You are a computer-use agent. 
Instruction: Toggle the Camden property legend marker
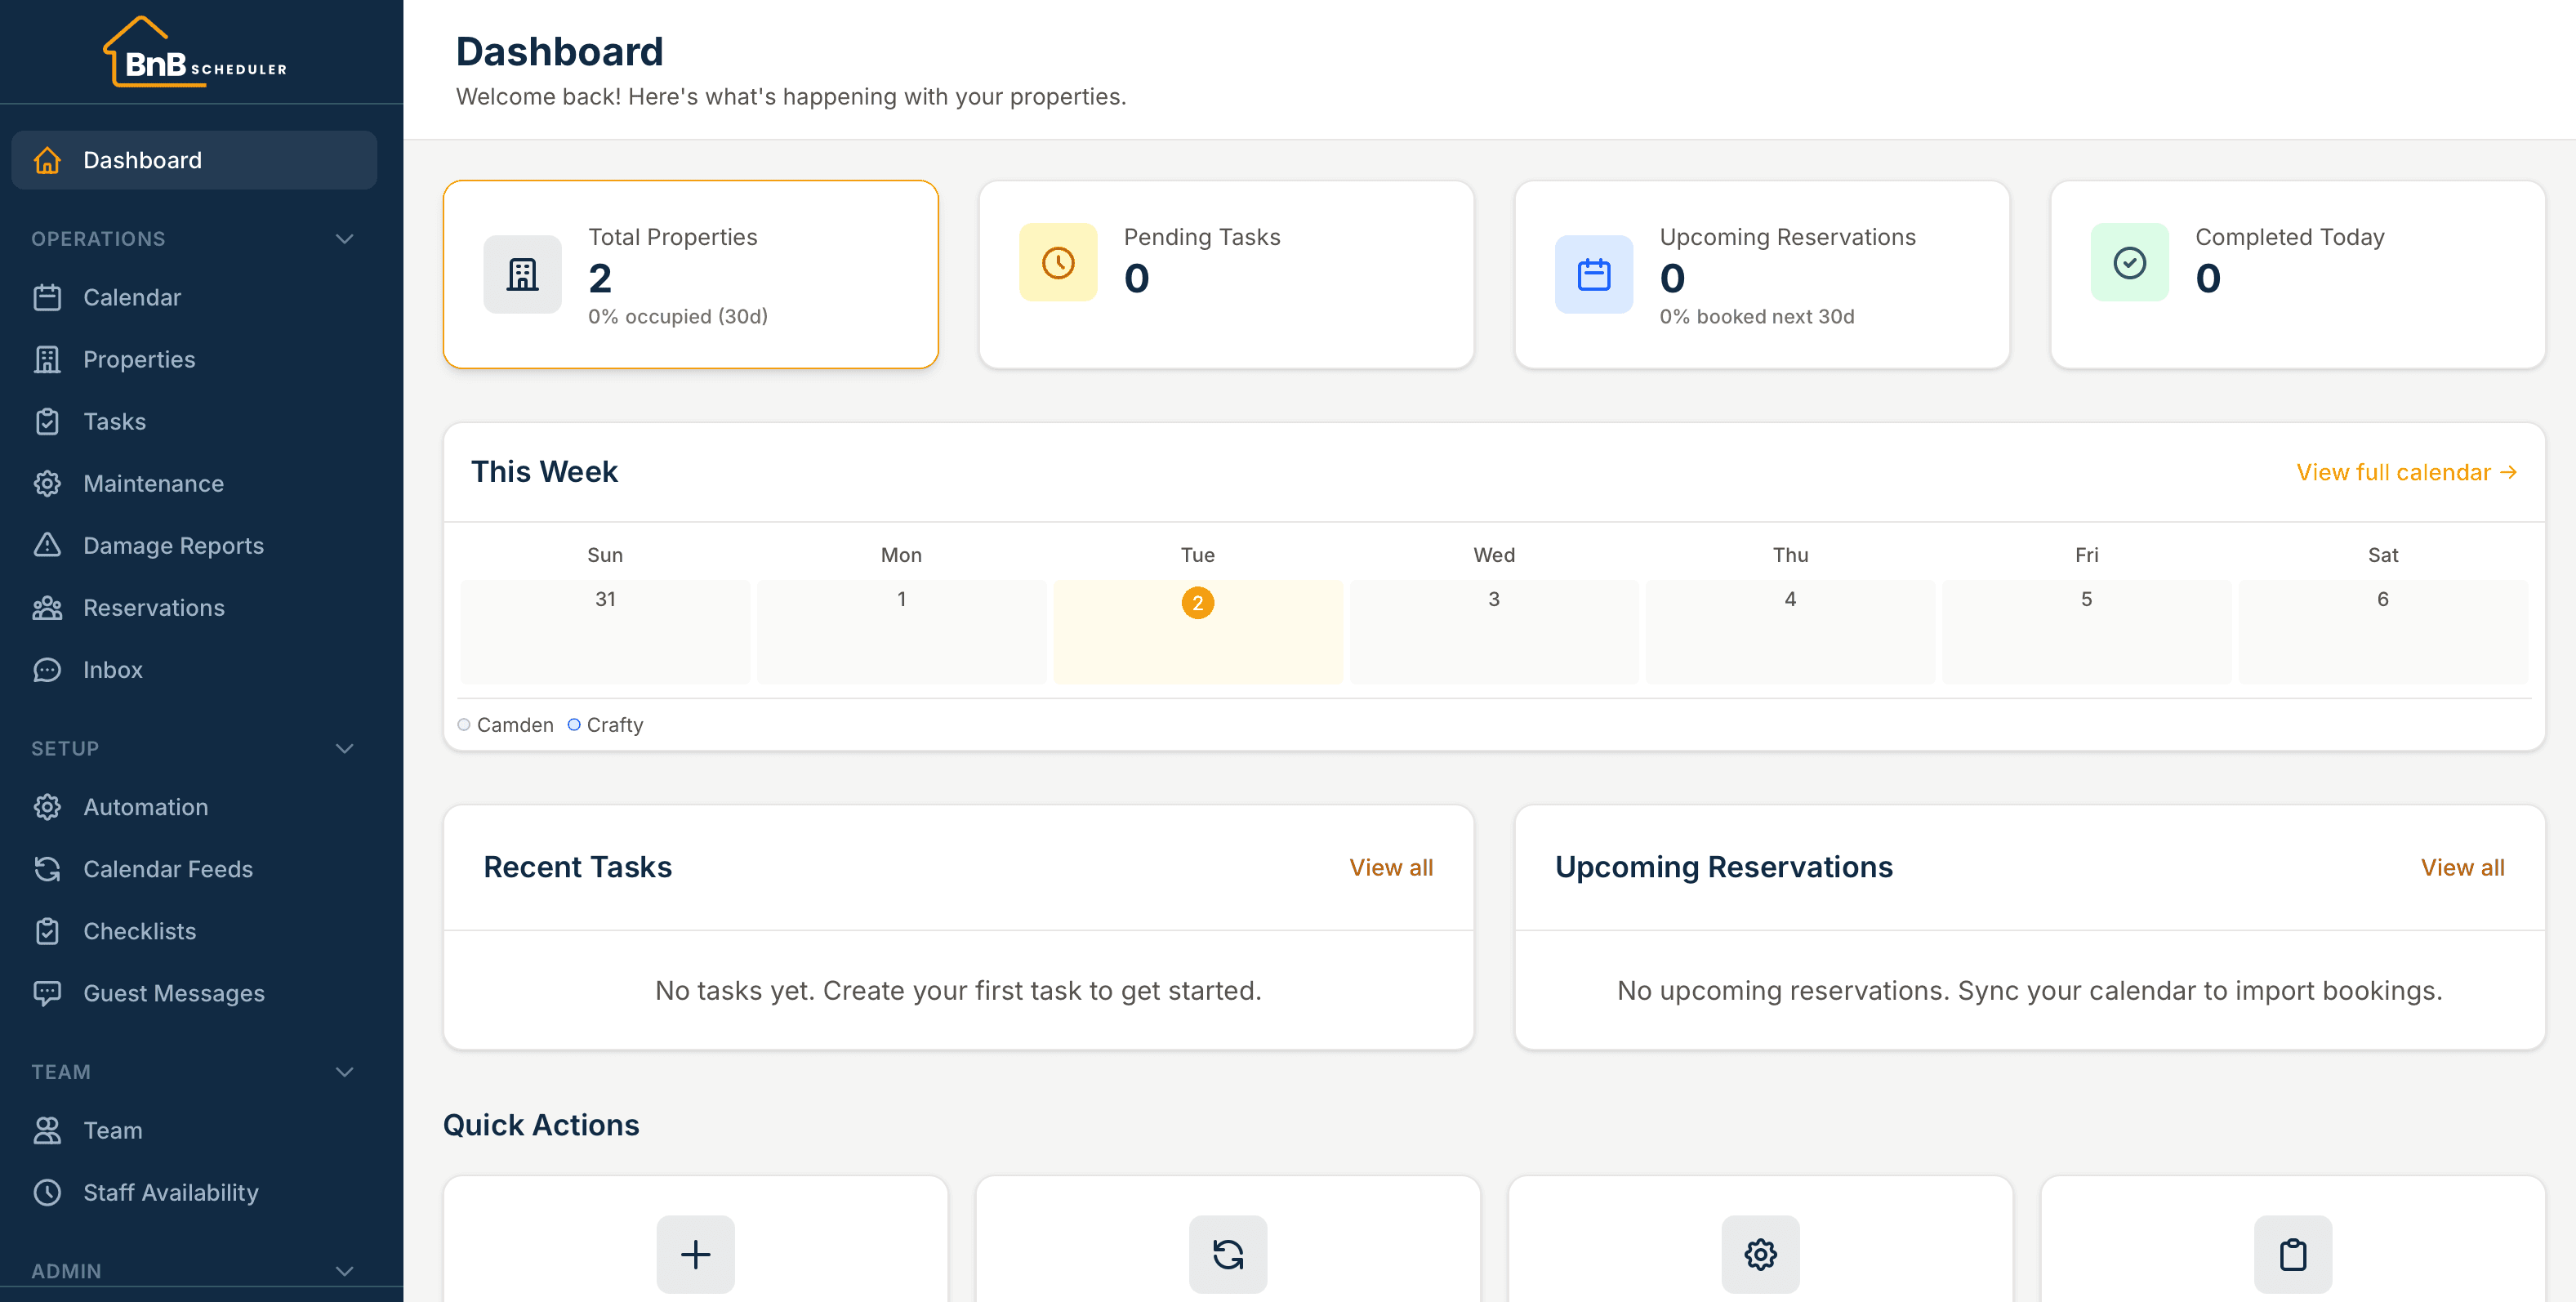(464, 725)
